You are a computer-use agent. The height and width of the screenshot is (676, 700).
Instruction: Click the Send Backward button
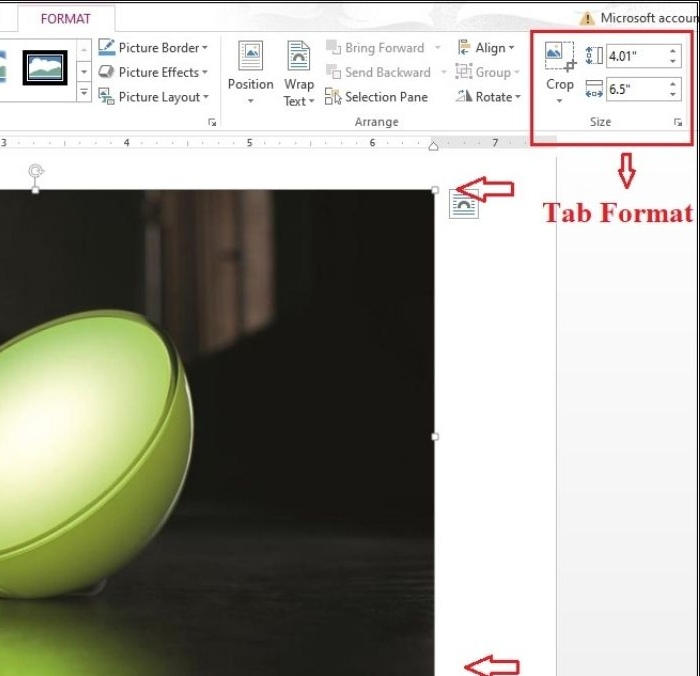379,72
